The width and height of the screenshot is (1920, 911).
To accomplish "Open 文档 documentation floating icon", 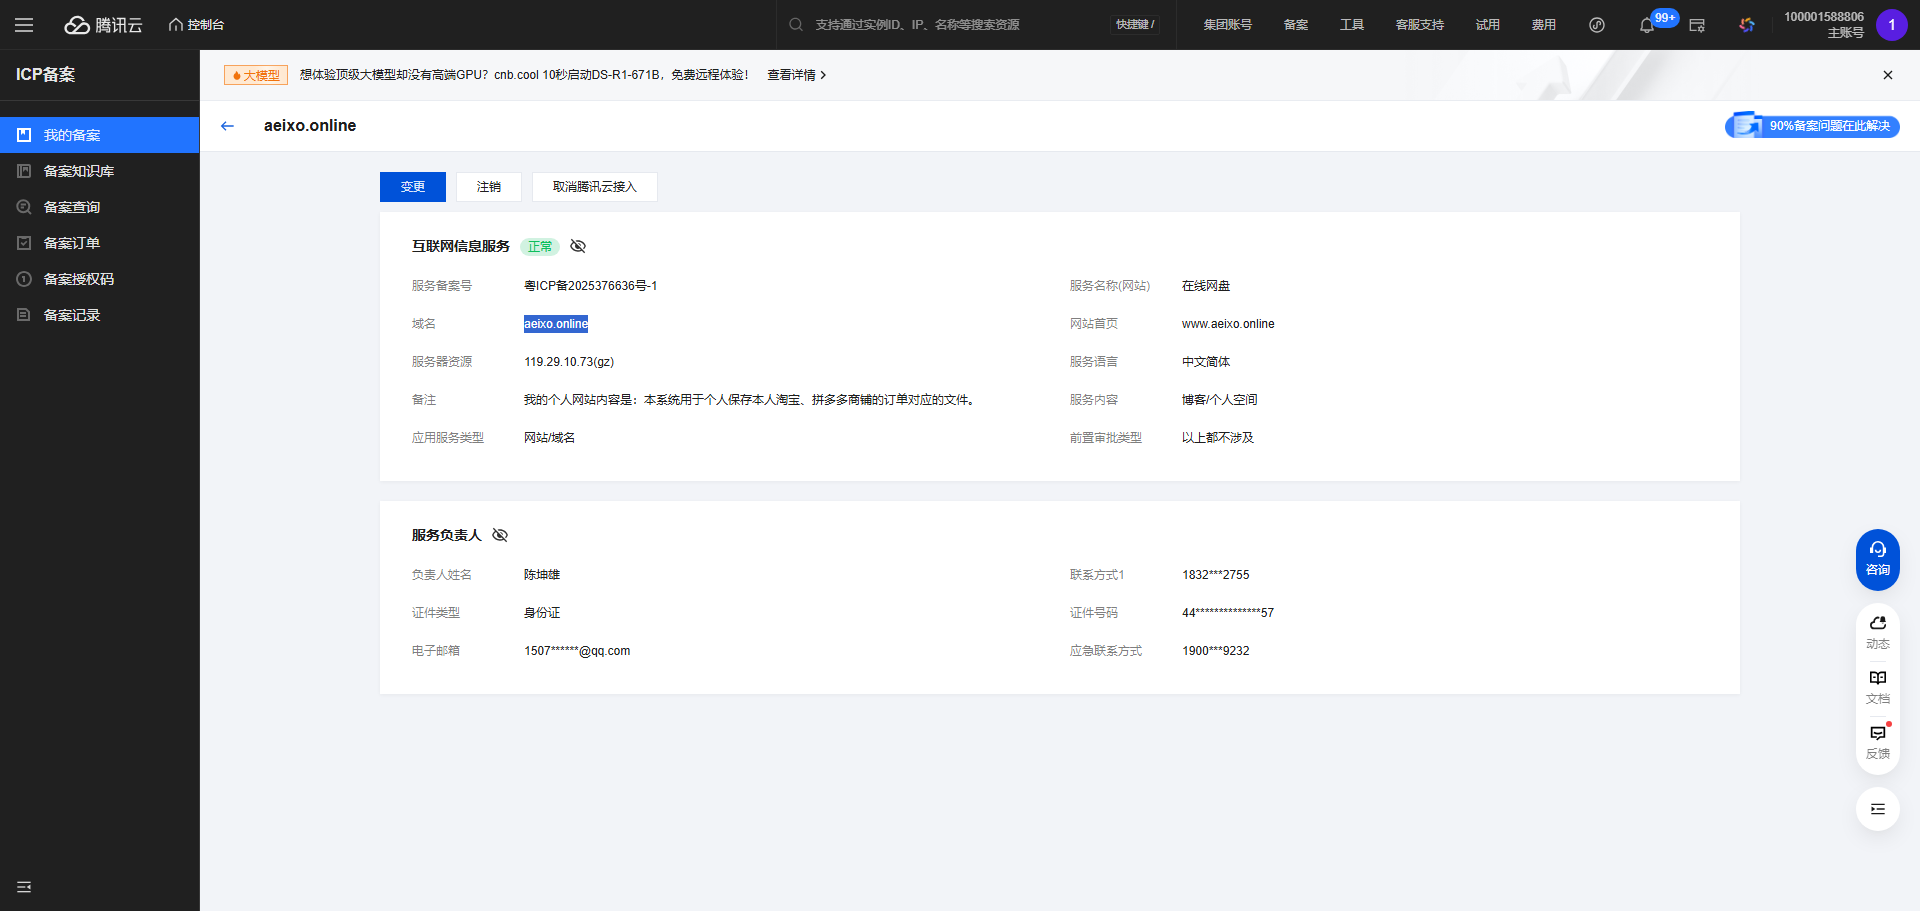I will 1878,687.
